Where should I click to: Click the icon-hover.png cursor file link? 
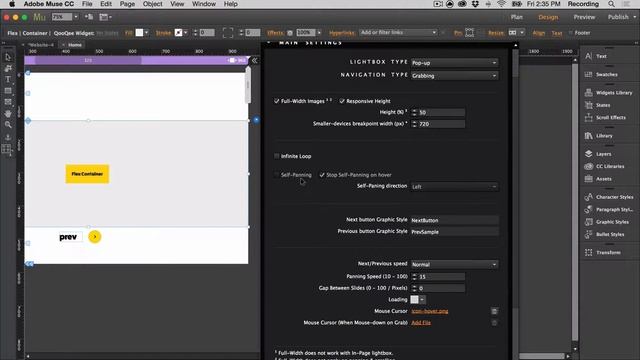(429, 311)
